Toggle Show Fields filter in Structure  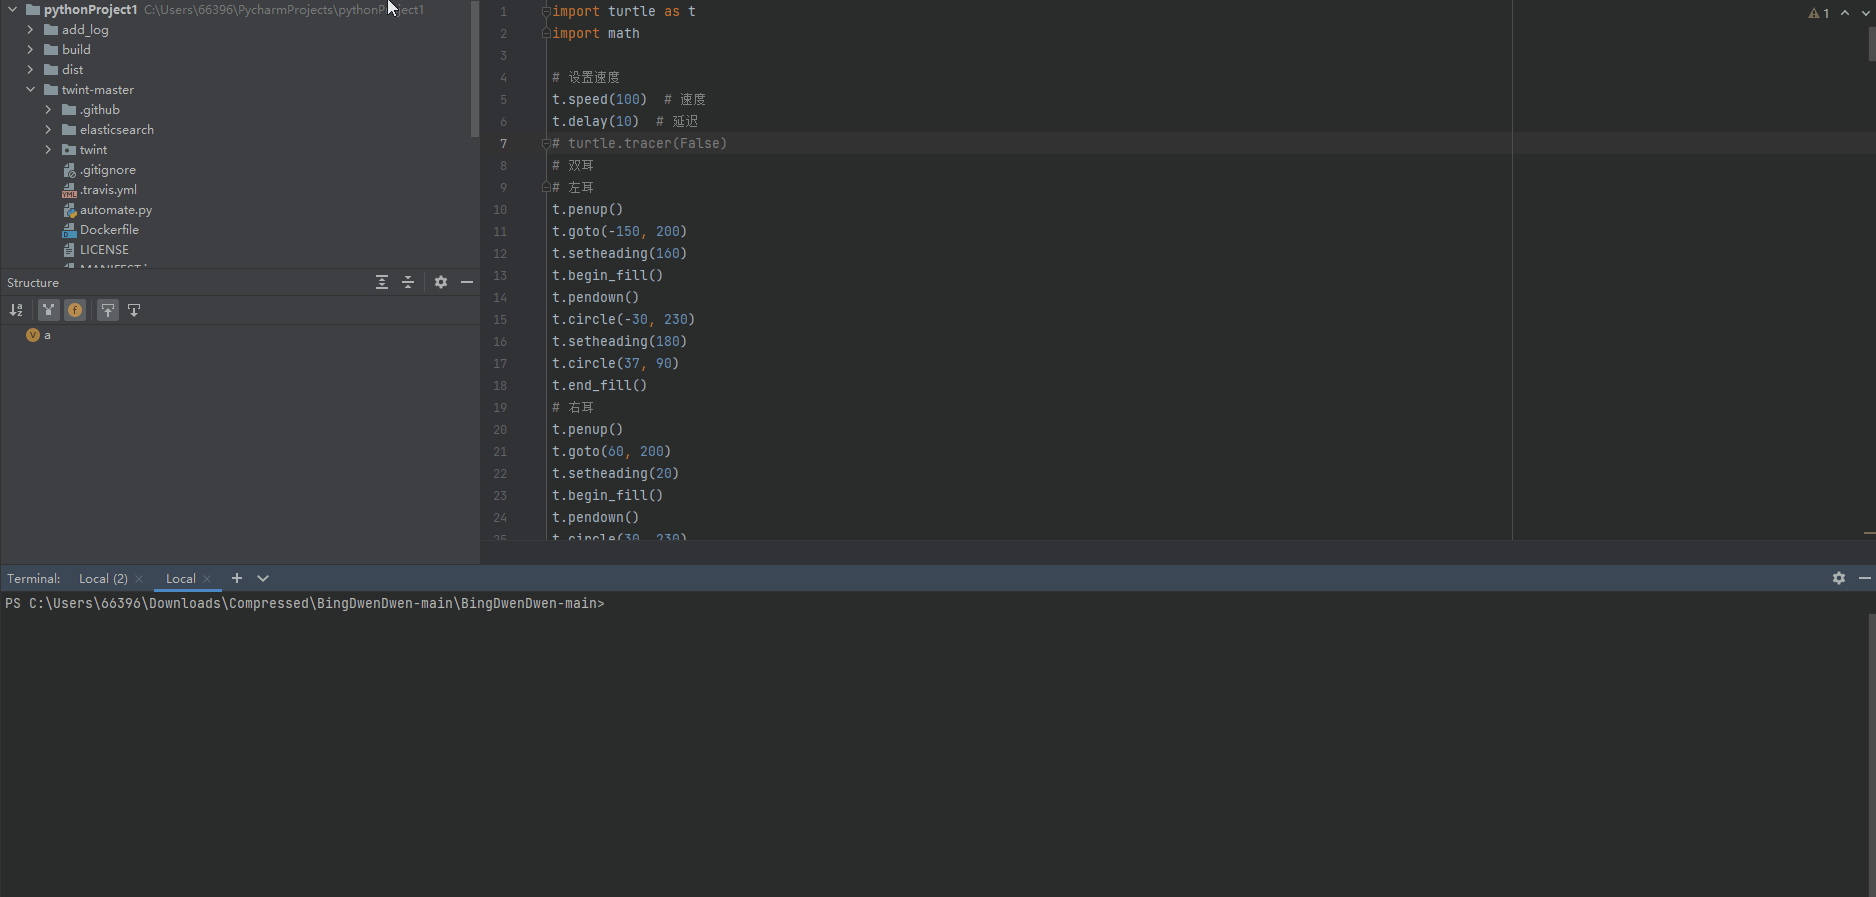[x=75, y=310]
